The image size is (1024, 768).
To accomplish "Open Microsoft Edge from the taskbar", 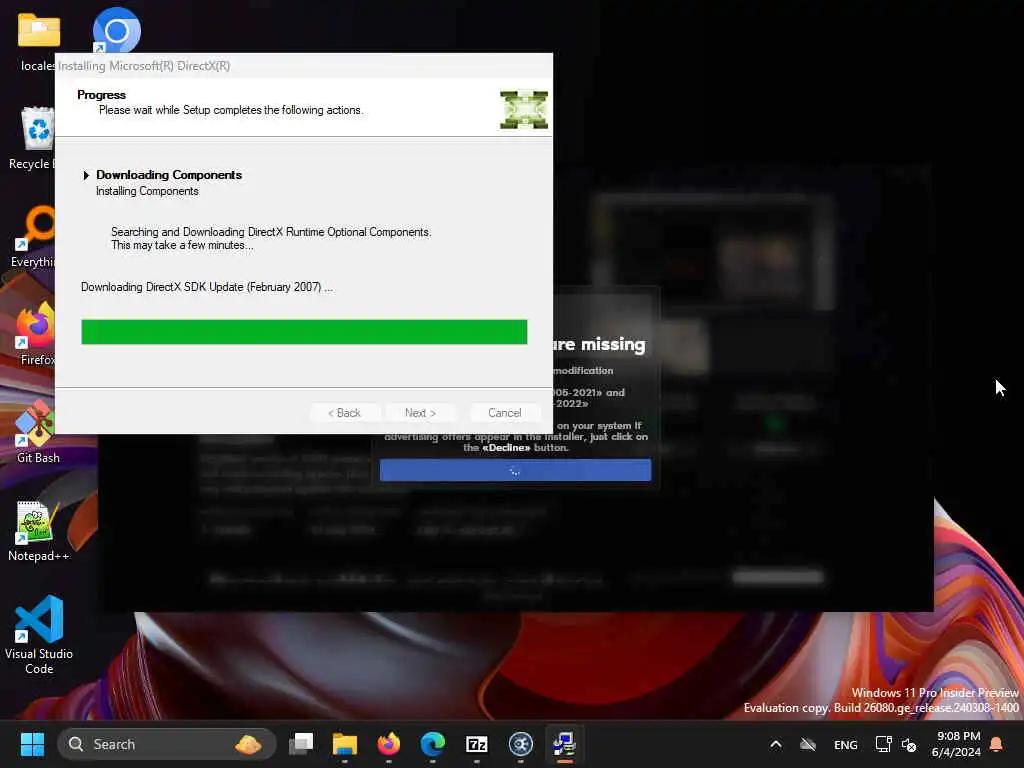I will [432, 744].
